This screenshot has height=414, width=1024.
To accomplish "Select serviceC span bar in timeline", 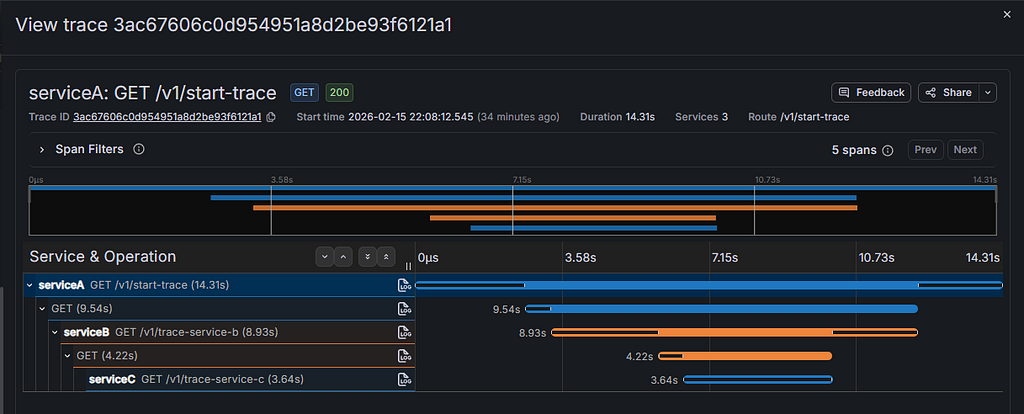I will click(758, 379).
